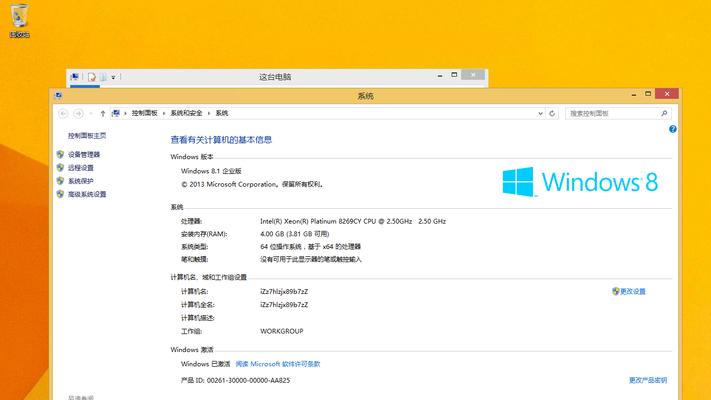Click the WORKGROUP workgroup value
Viewport: 711px width, 400px height.
(282, 331)
